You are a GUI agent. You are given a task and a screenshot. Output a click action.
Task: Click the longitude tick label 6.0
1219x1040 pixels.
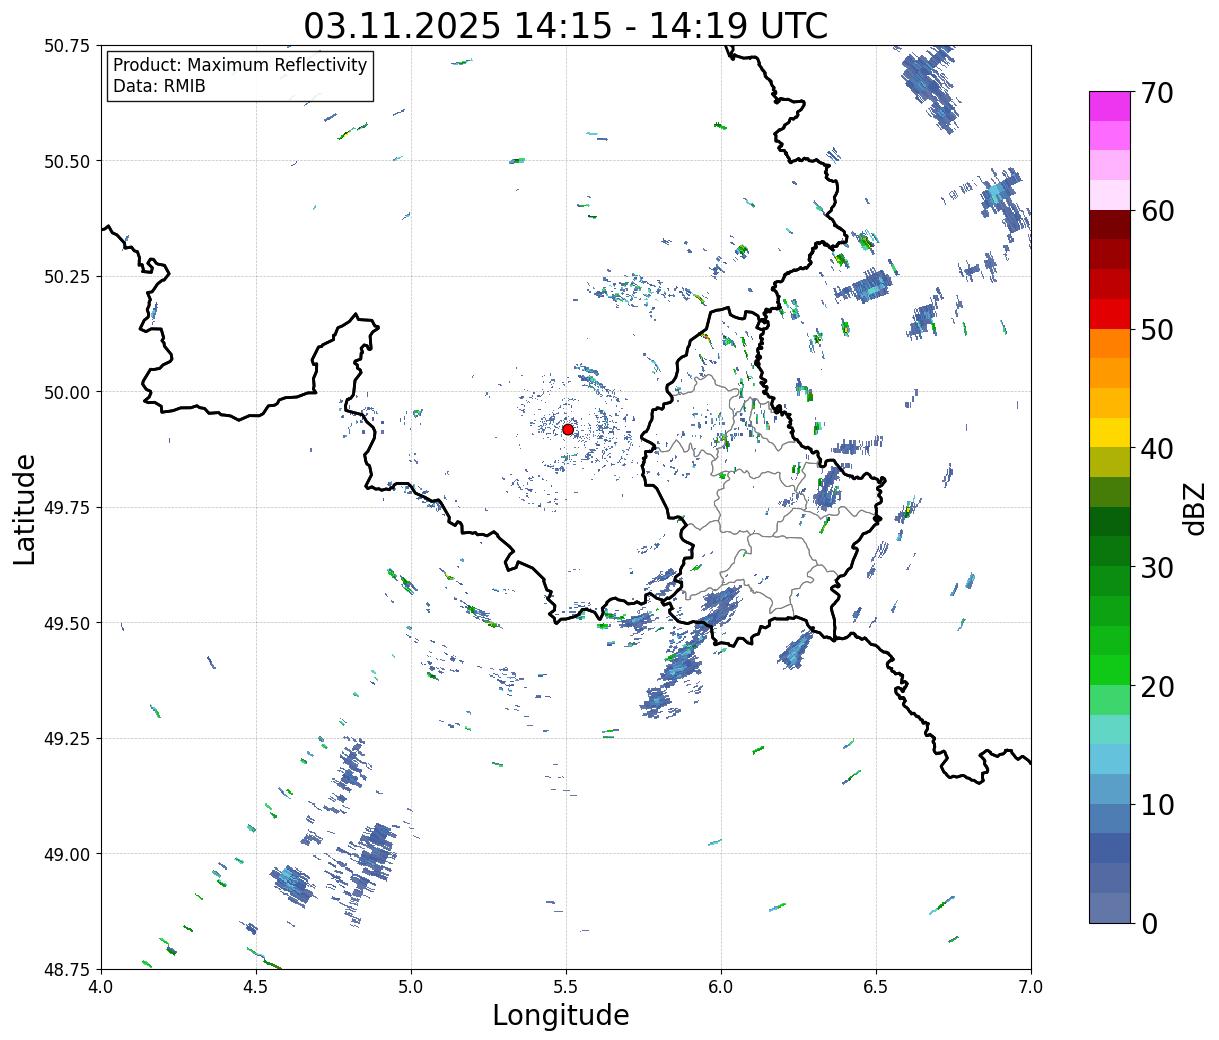click(x=721, y=987)
